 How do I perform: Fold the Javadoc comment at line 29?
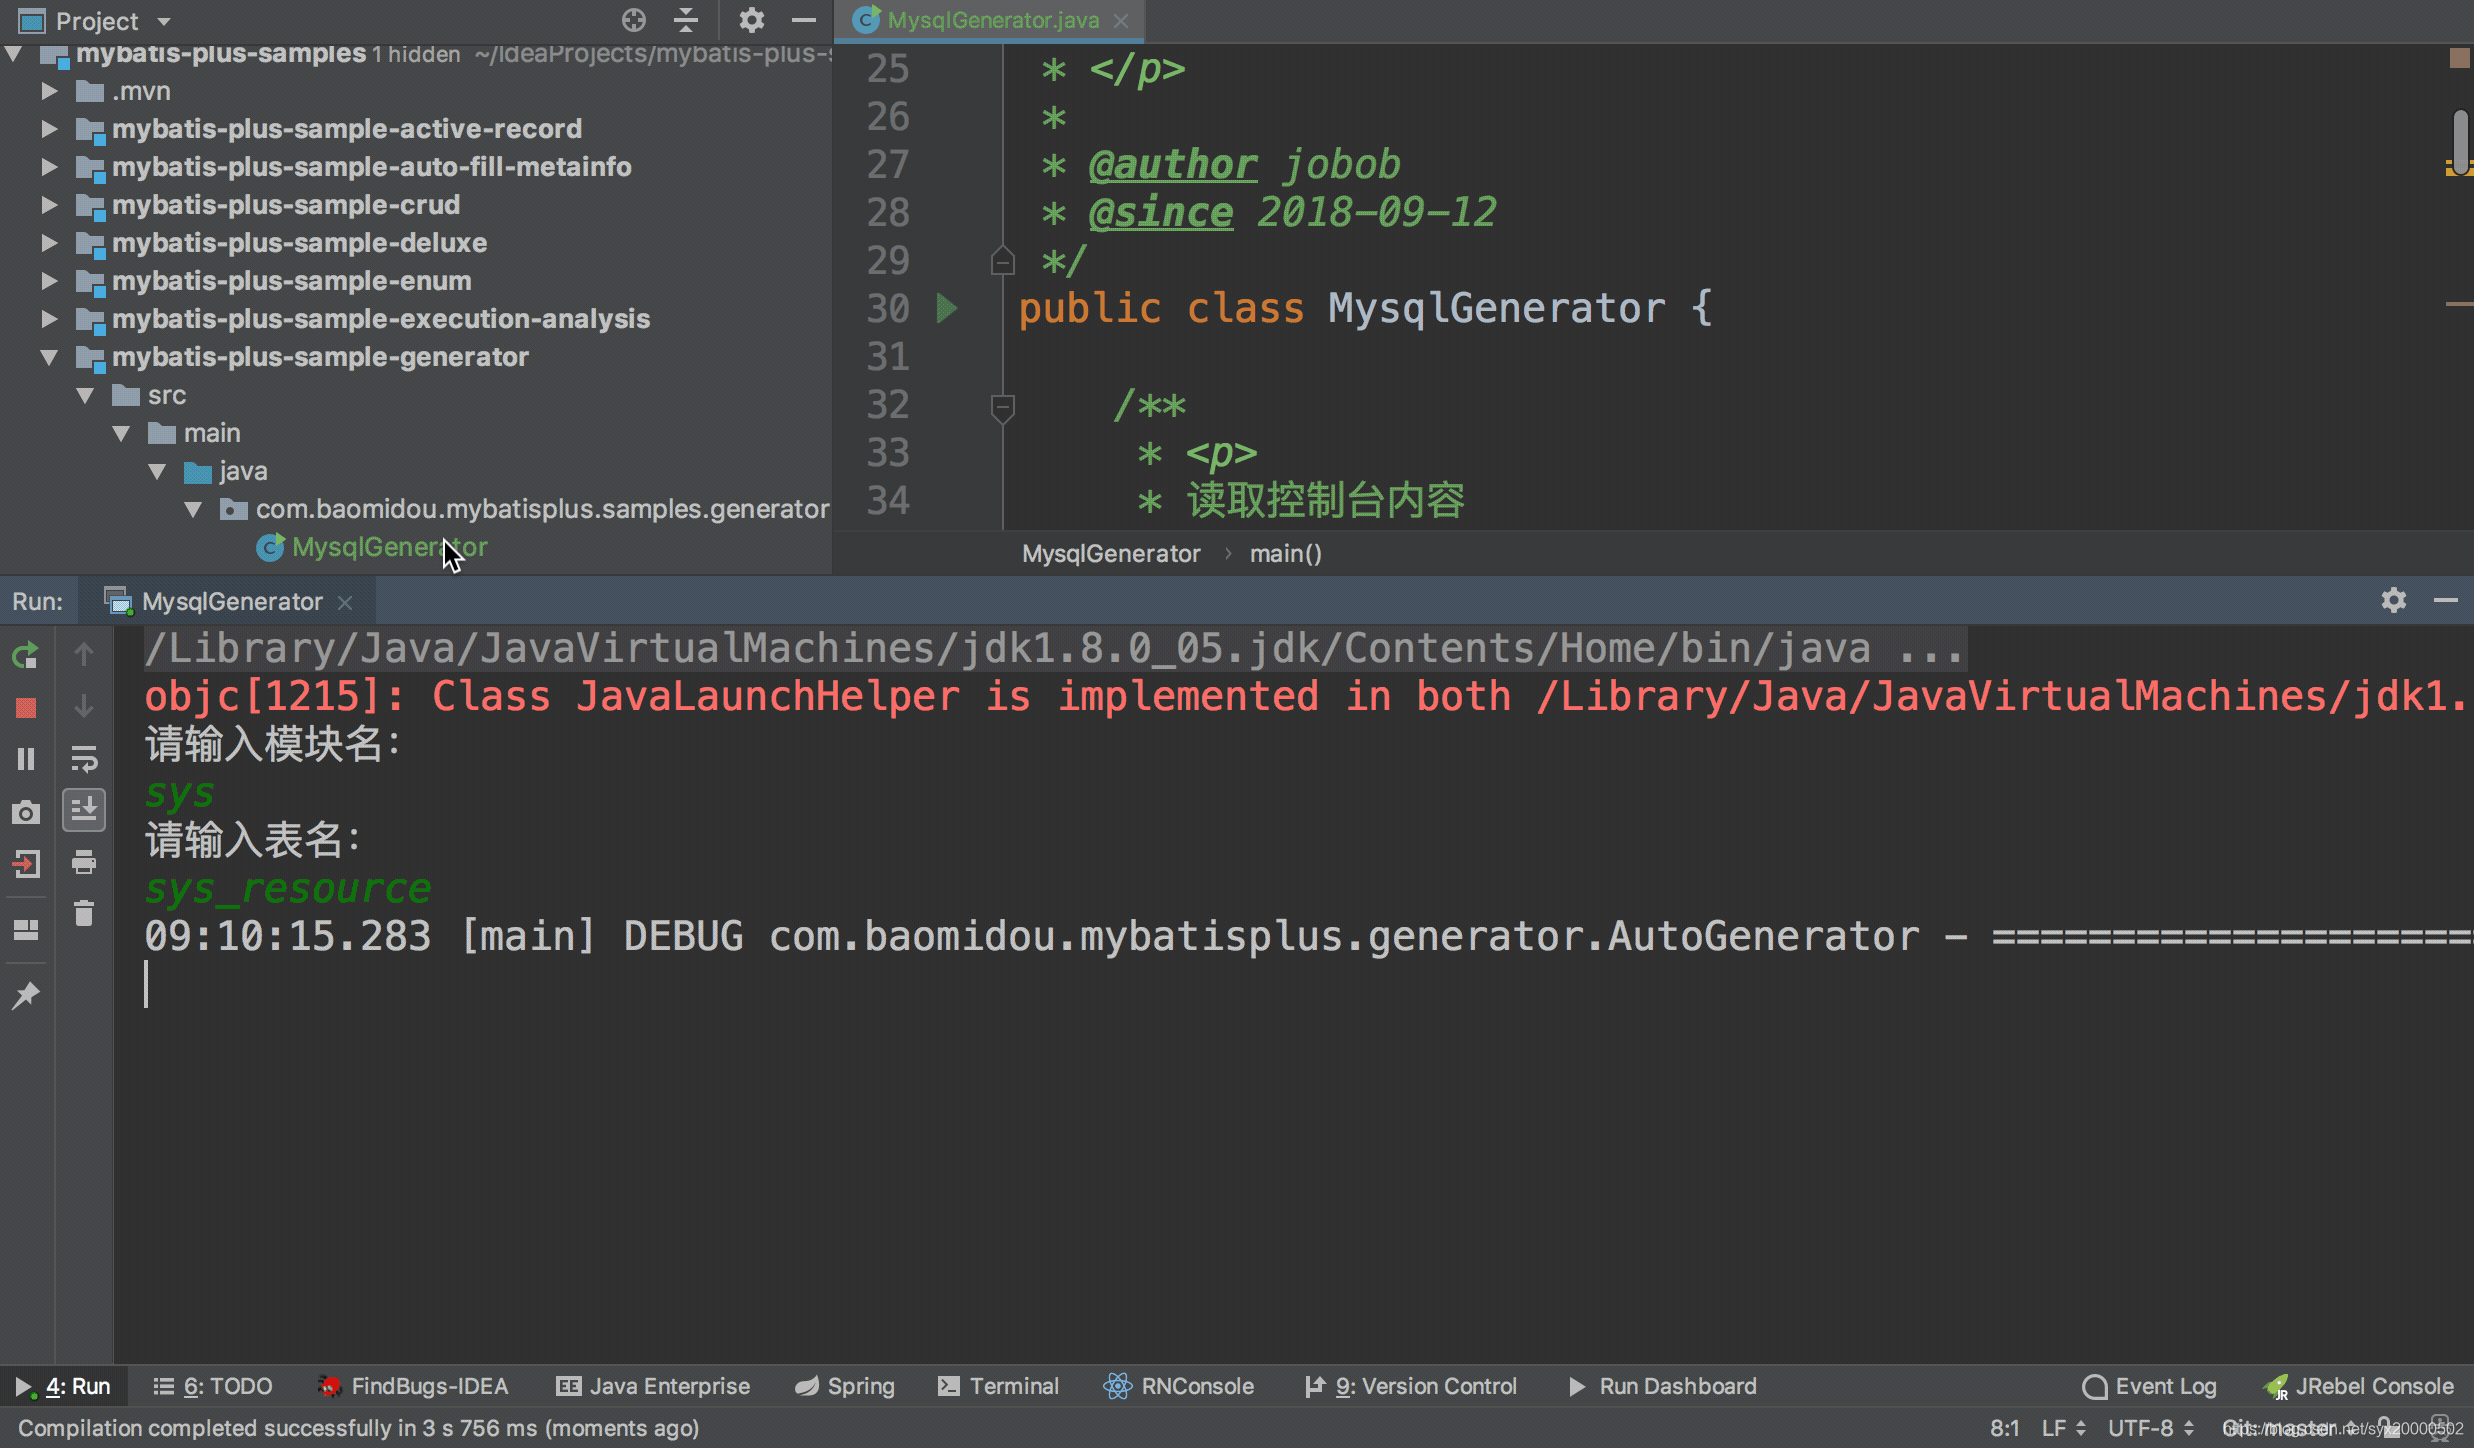[1002, 261]
